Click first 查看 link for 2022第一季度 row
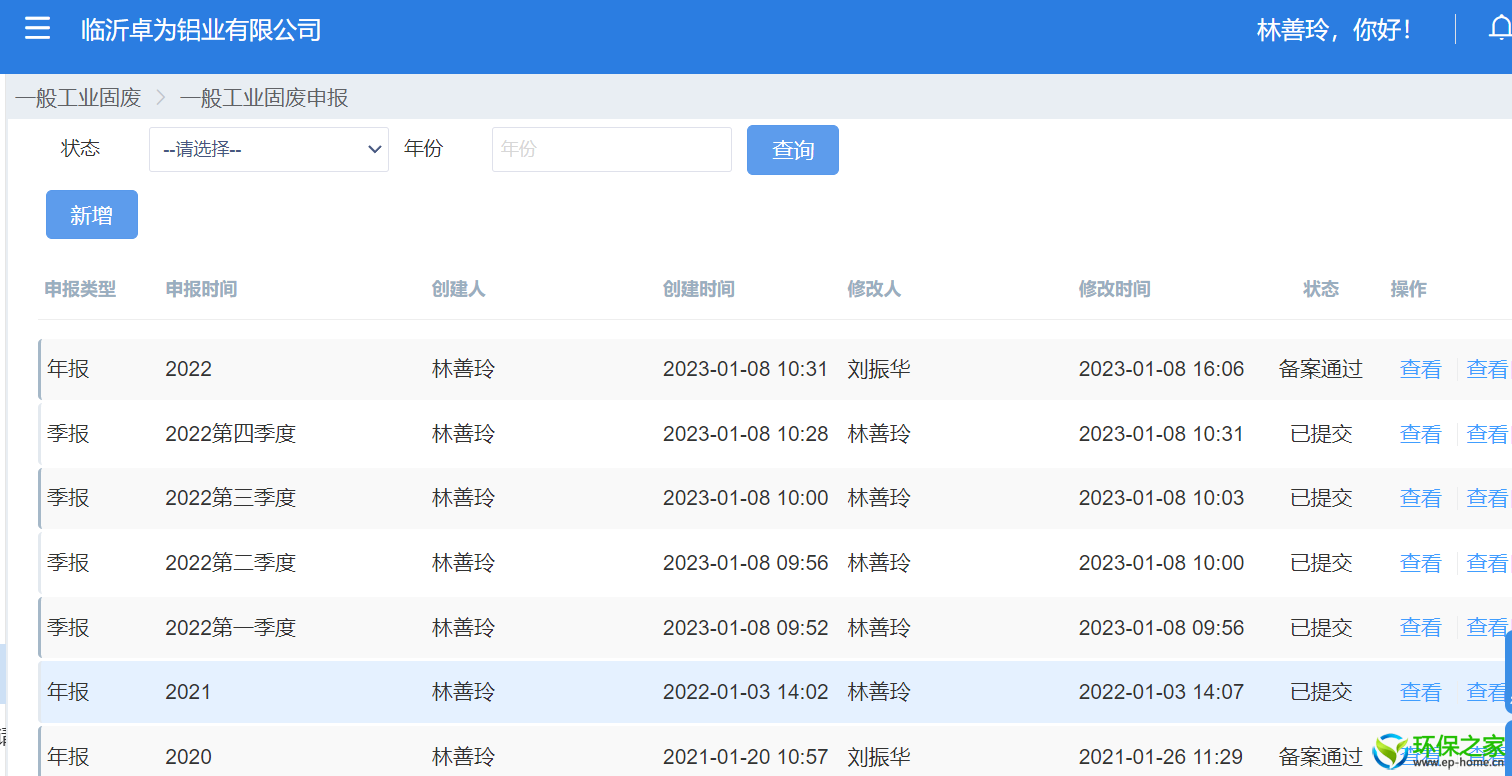Viewport: 1512px width, 776px height. click(x=1420, y=627)
